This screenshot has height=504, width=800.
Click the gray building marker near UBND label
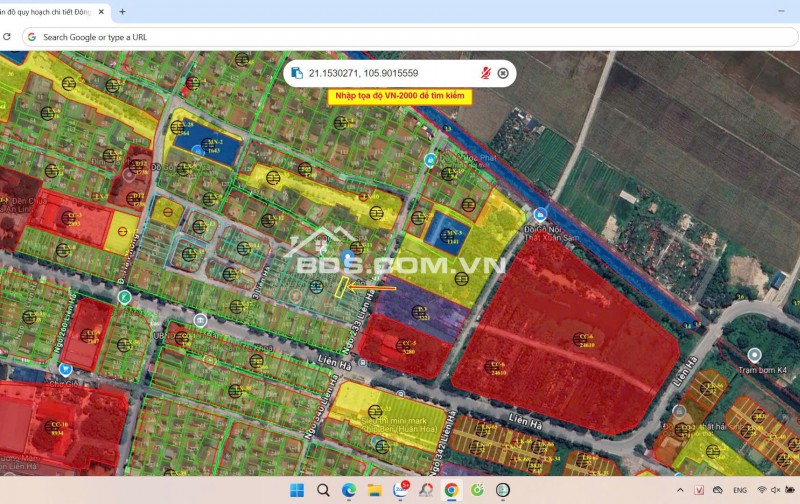coord(200,320)
